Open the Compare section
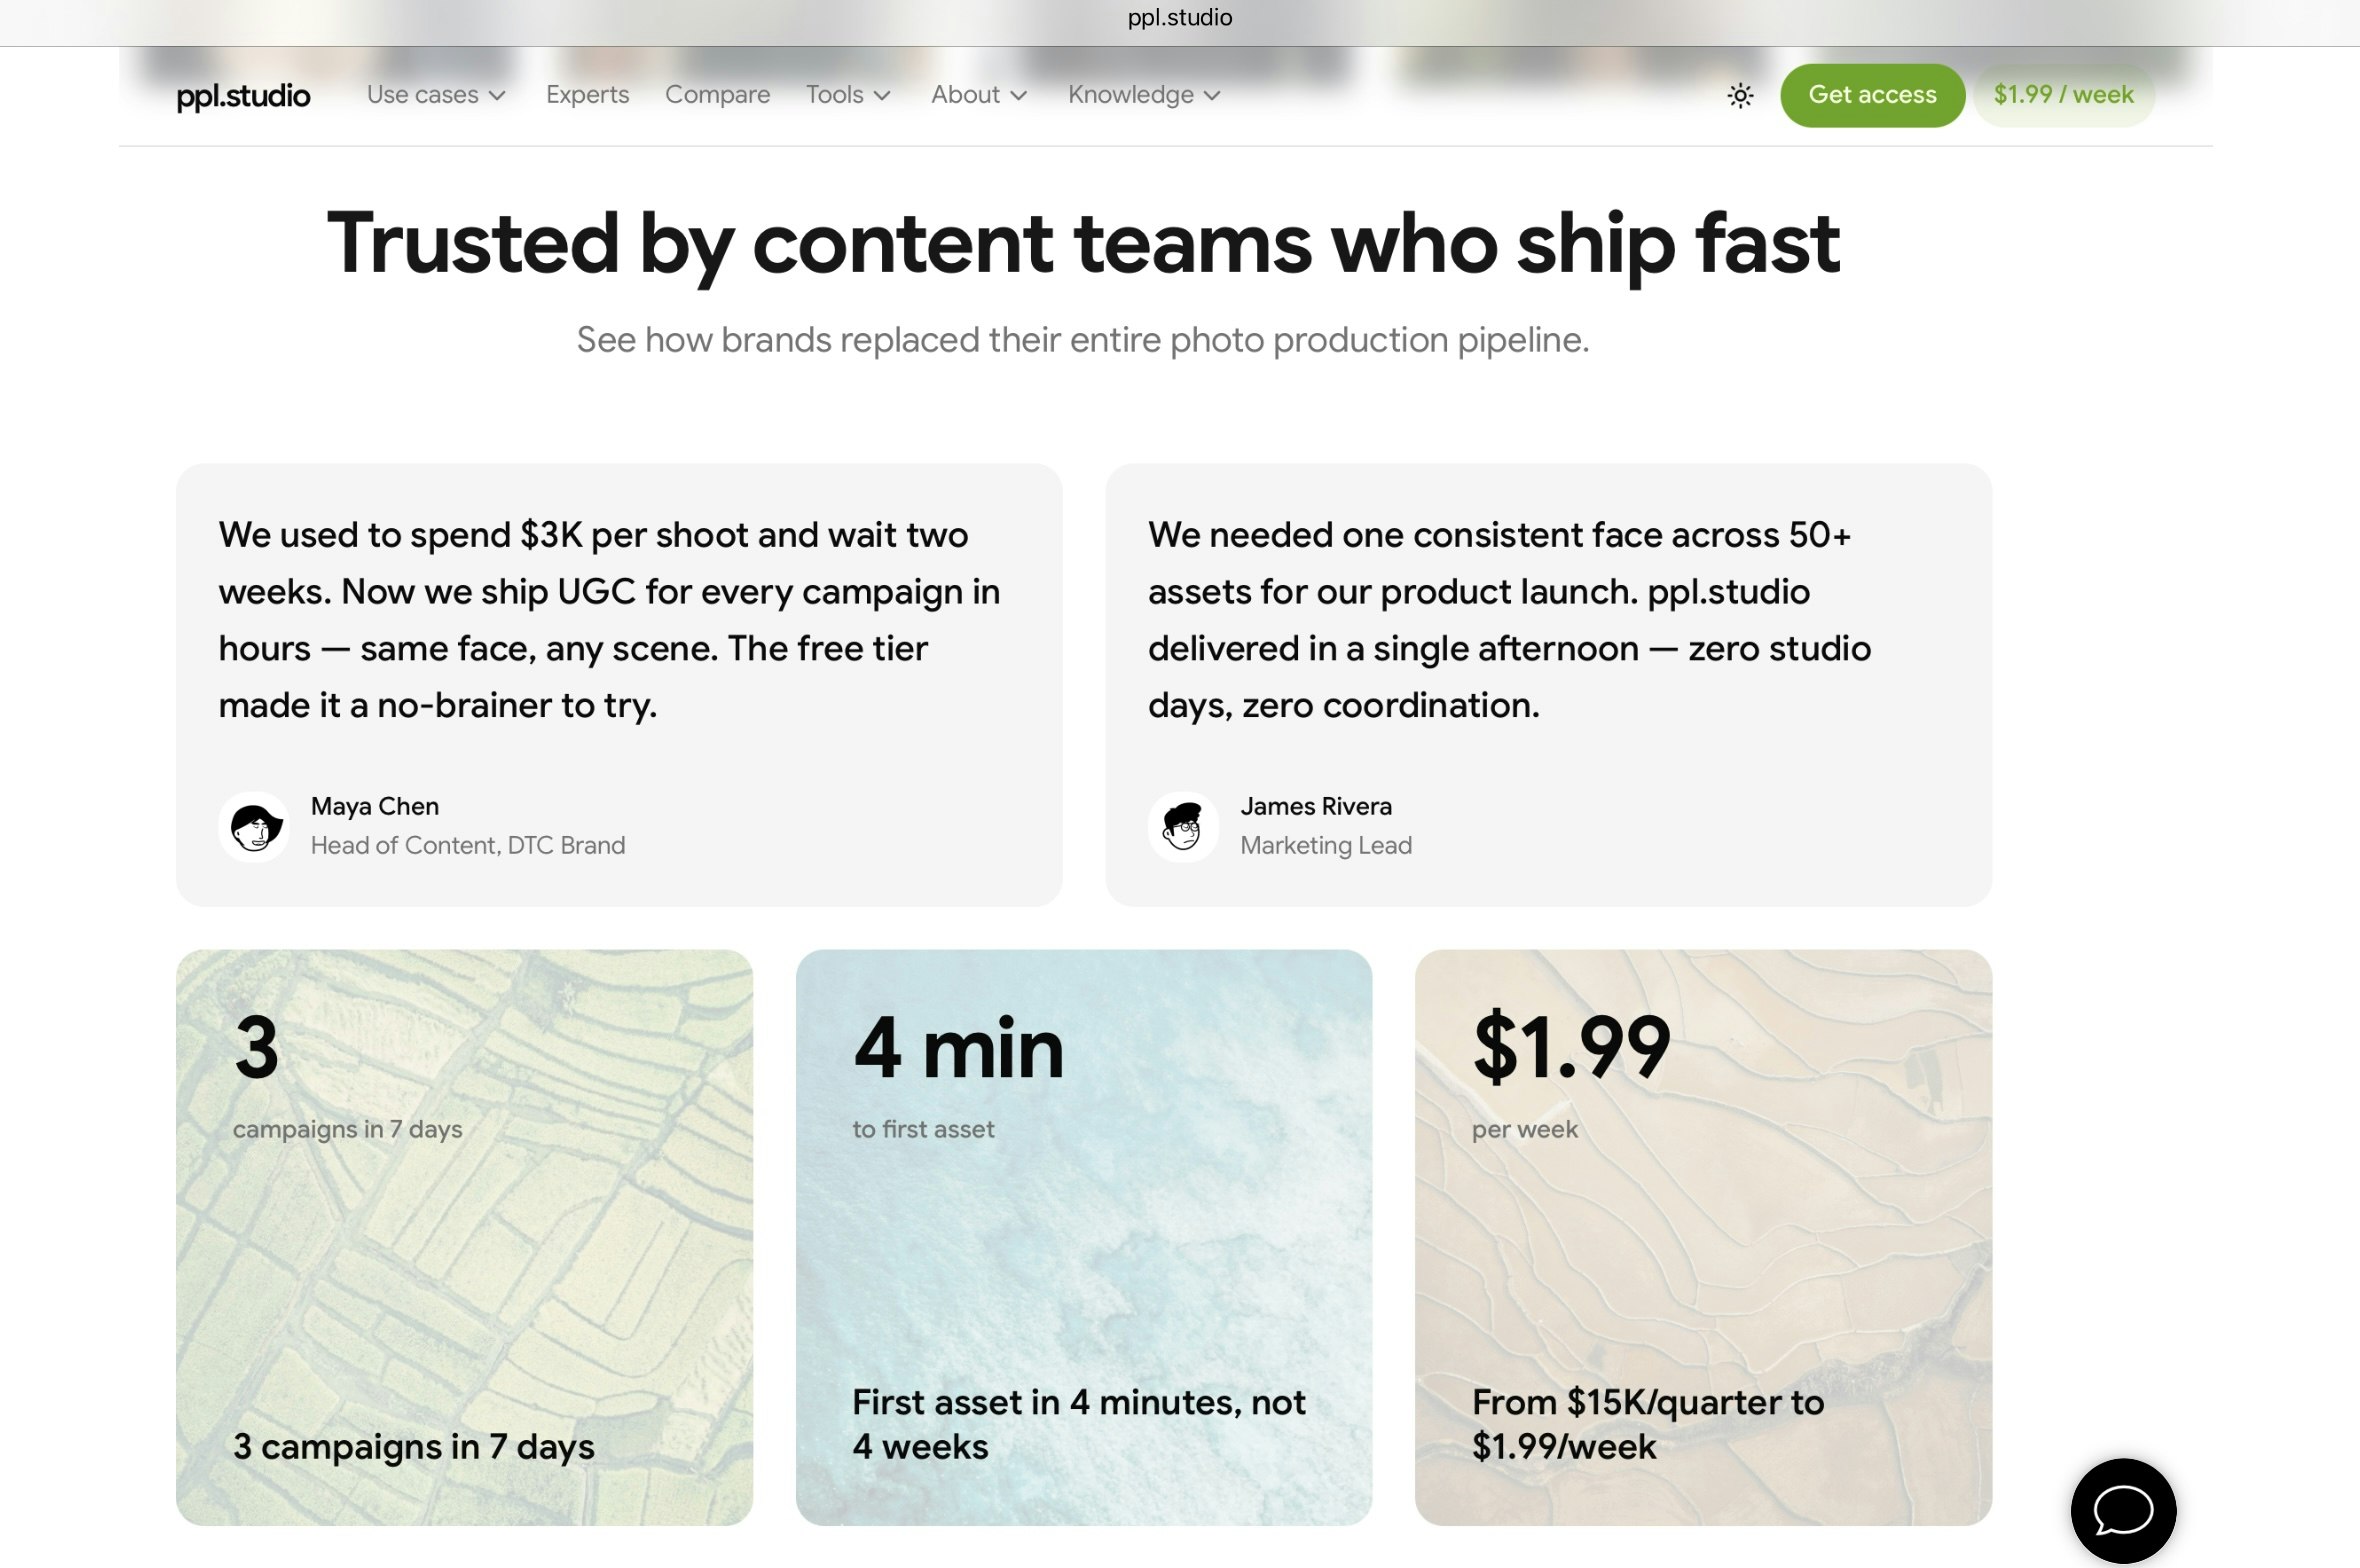 click(x=717, y=94)
